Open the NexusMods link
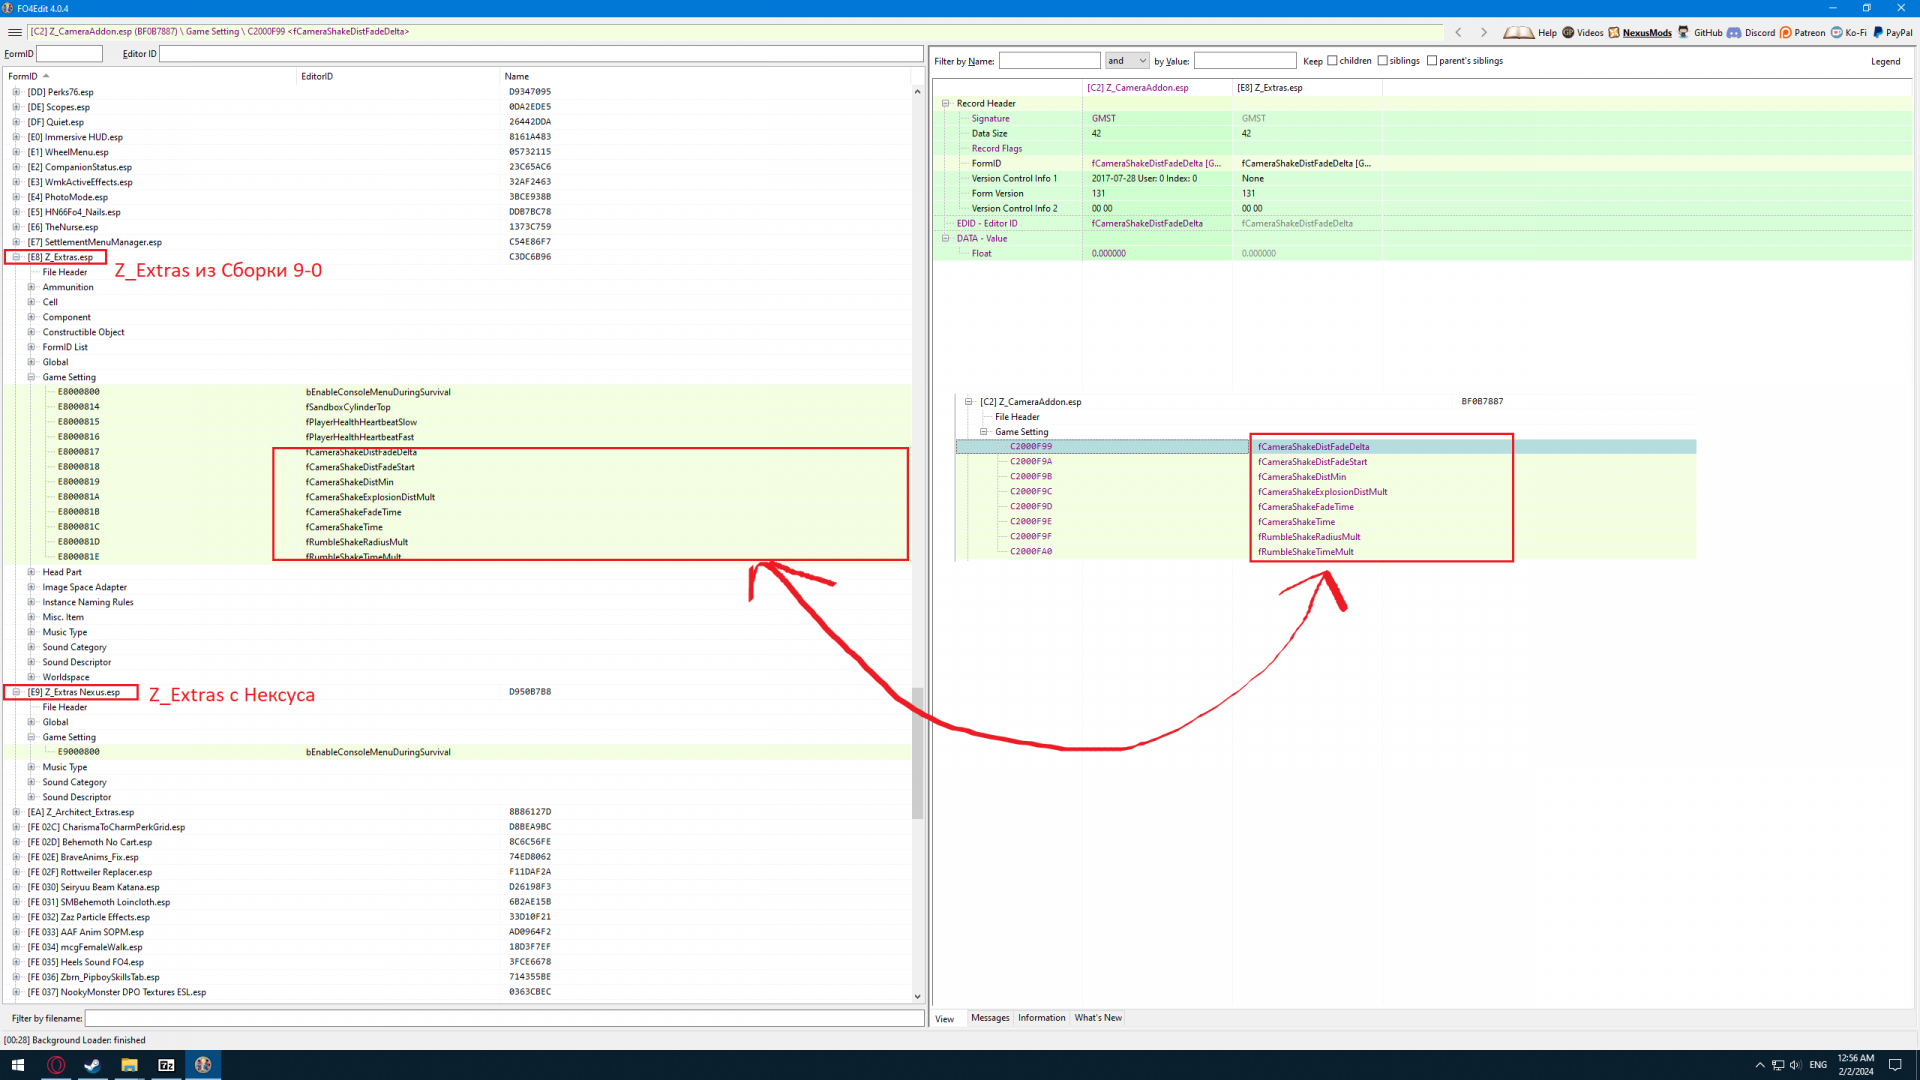The width and height of the screenshot is (1920, 1080). coord(1646,33)
